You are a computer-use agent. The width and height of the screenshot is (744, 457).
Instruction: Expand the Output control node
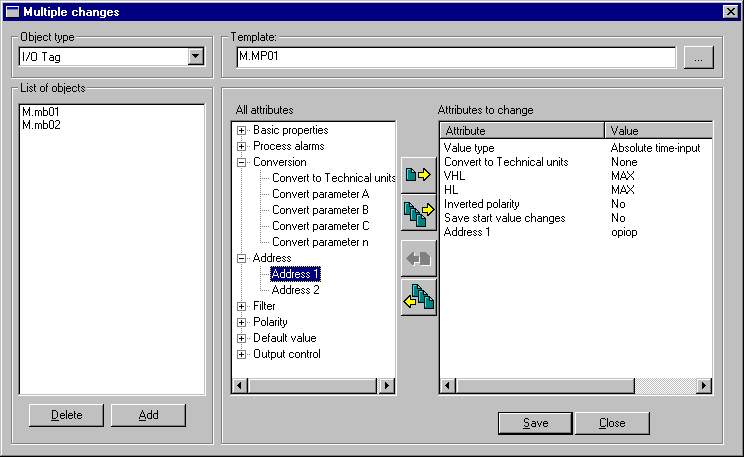[x=242, y=354]
